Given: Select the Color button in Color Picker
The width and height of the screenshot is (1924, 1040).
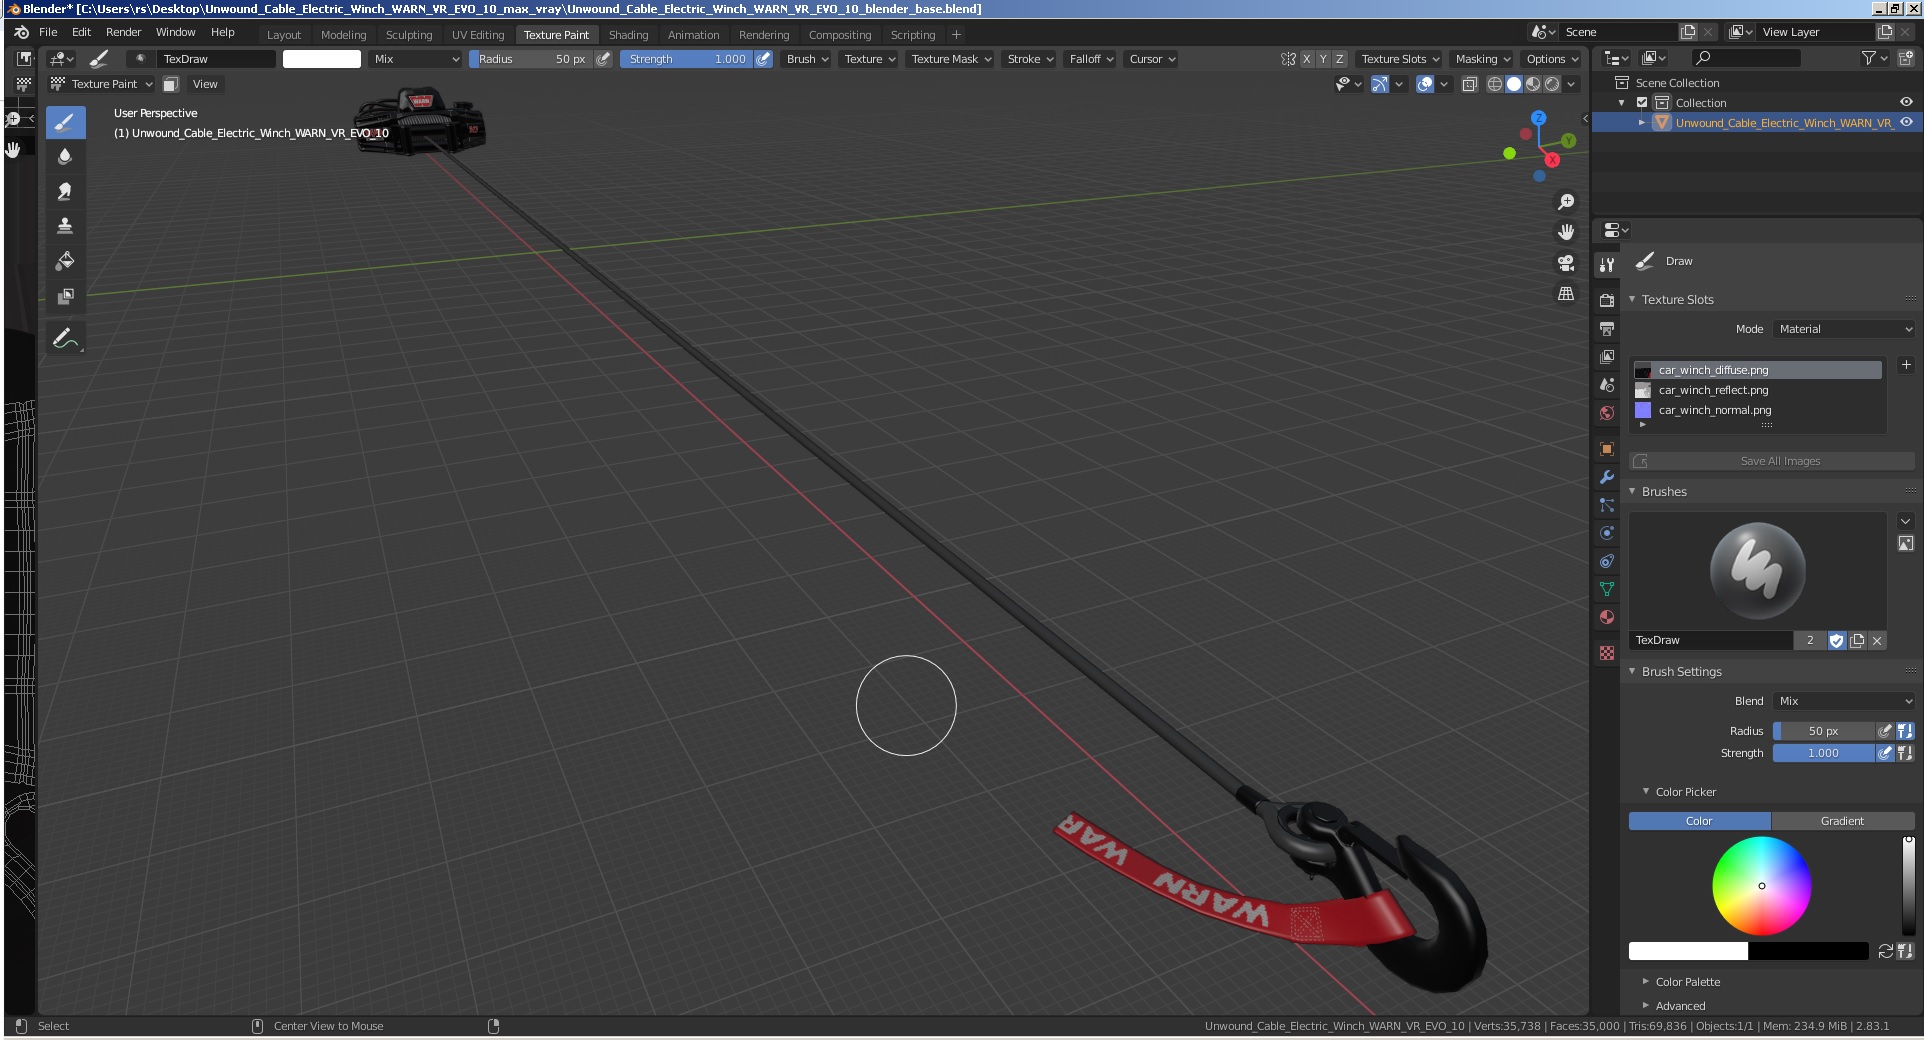Looking at the screenshot, I should (x=1699, y=821).
